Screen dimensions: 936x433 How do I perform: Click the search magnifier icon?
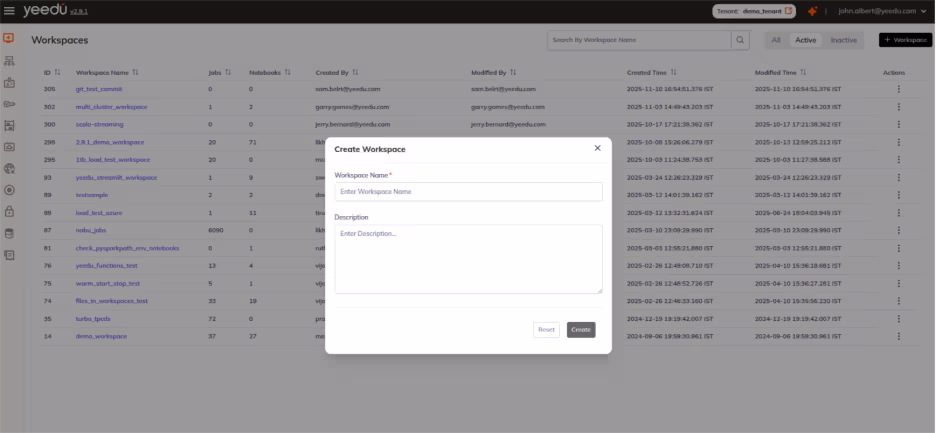click(740, 40)
